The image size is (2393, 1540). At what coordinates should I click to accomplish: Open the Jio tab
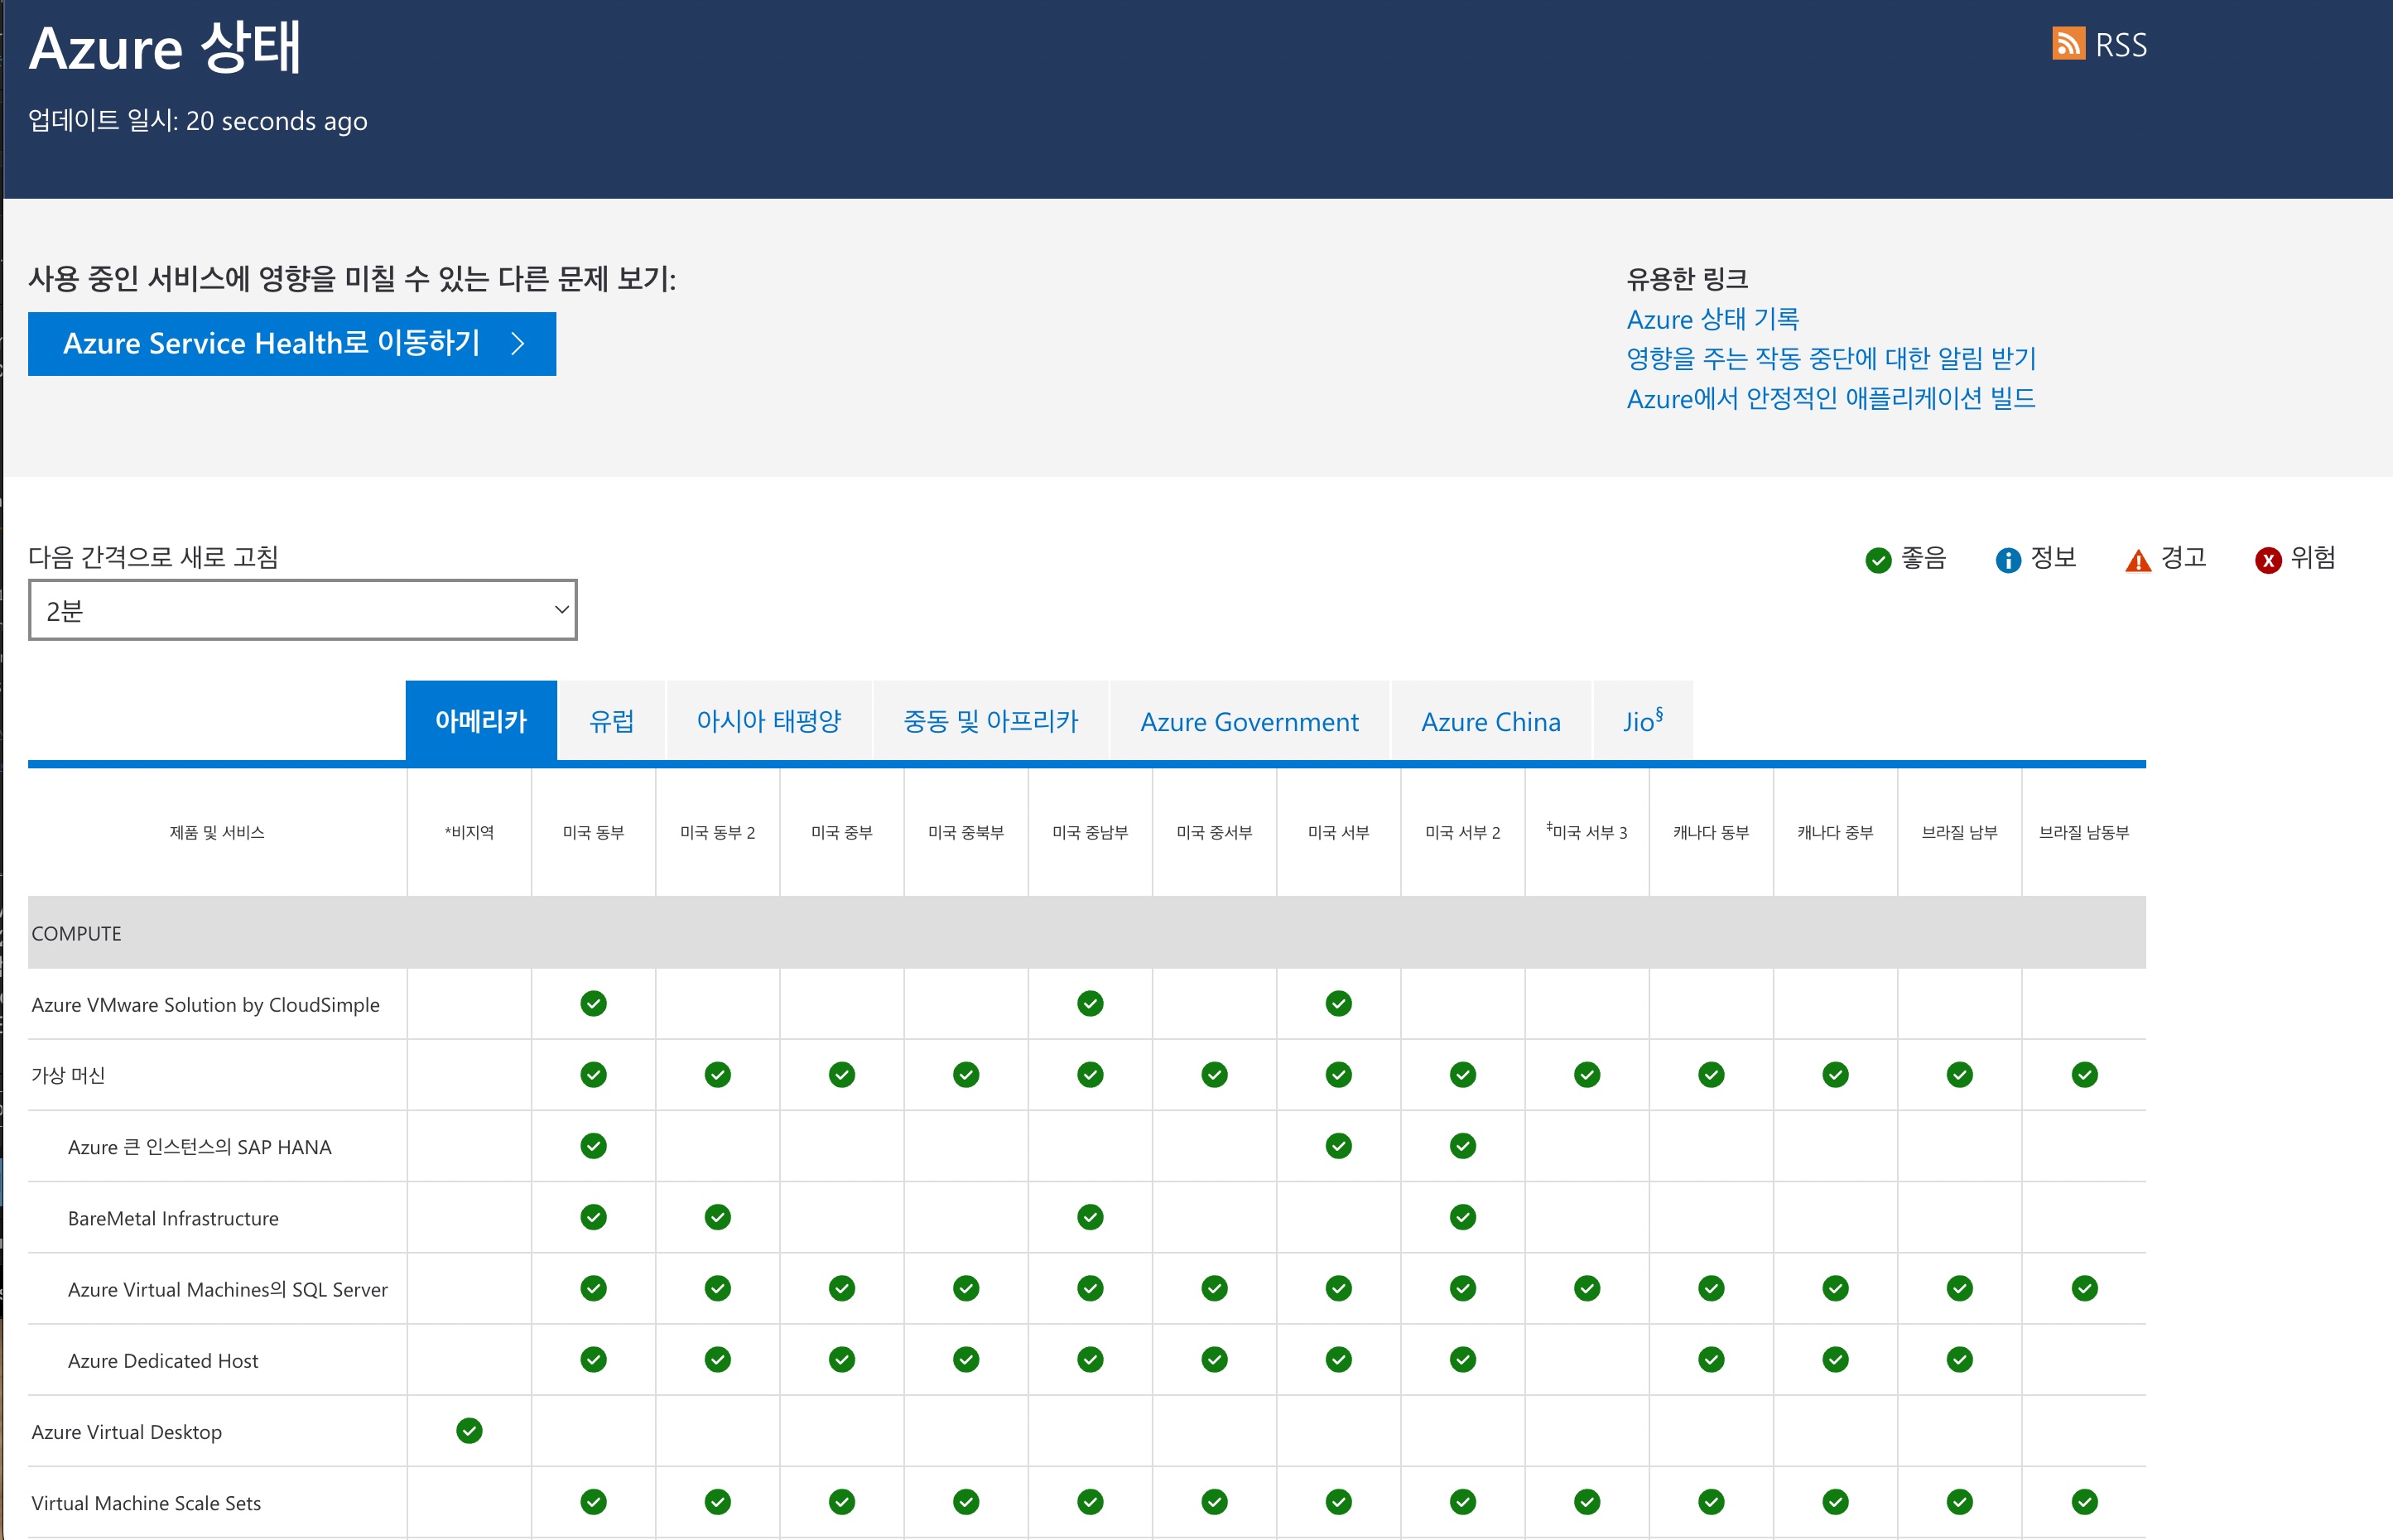point(1642,721)
